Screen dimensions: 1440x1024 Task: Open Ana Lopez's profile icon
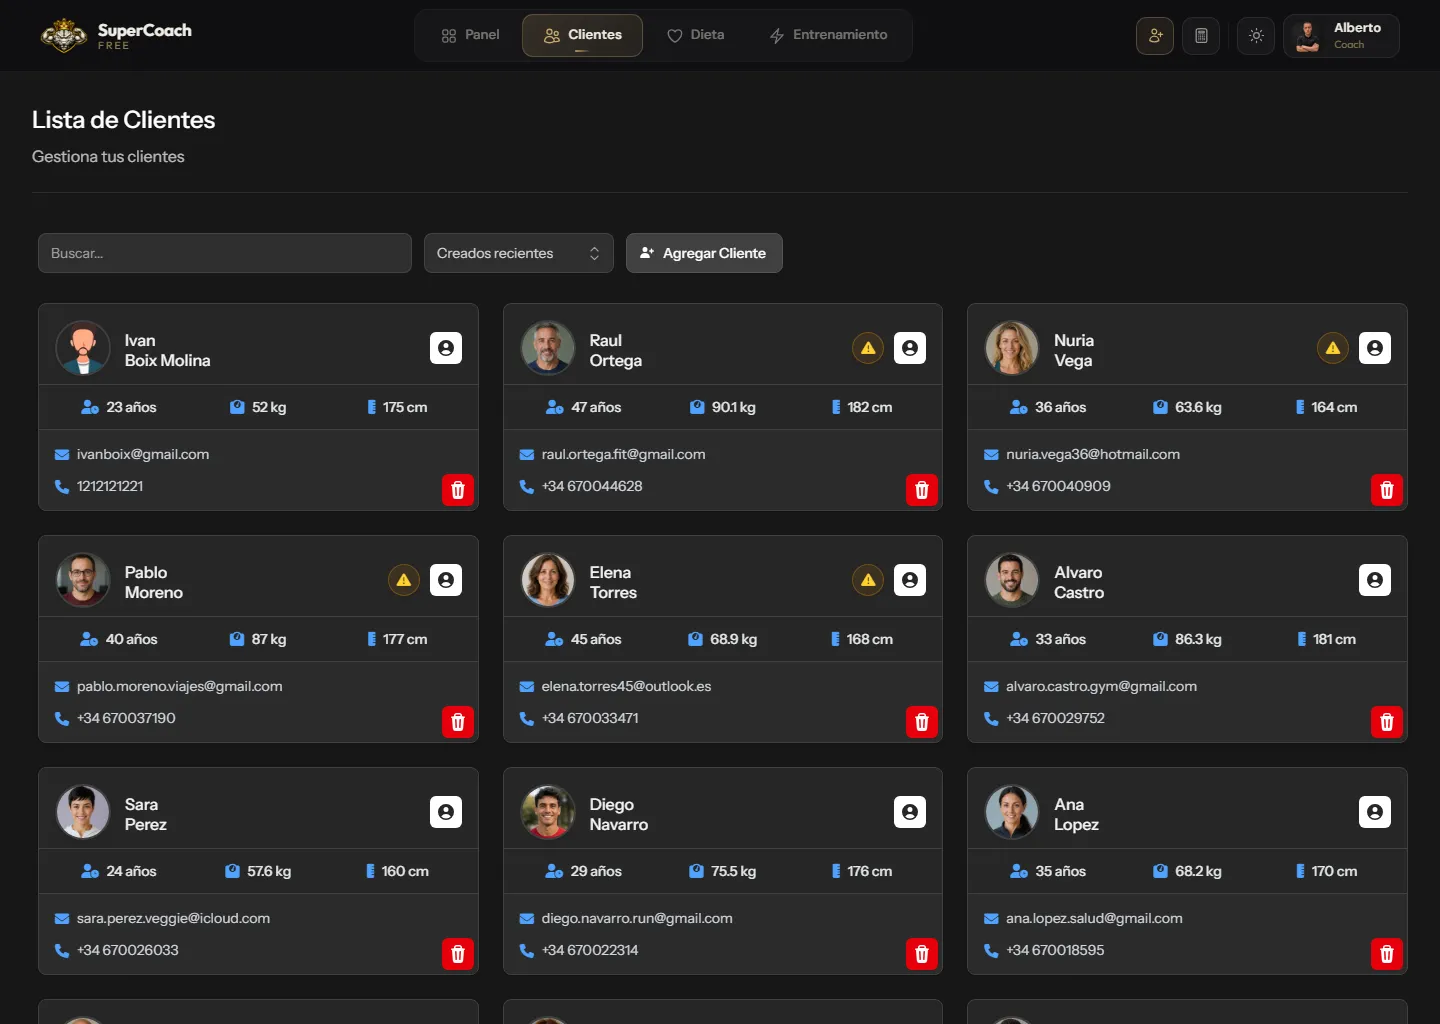click(x=1375, y=812)
